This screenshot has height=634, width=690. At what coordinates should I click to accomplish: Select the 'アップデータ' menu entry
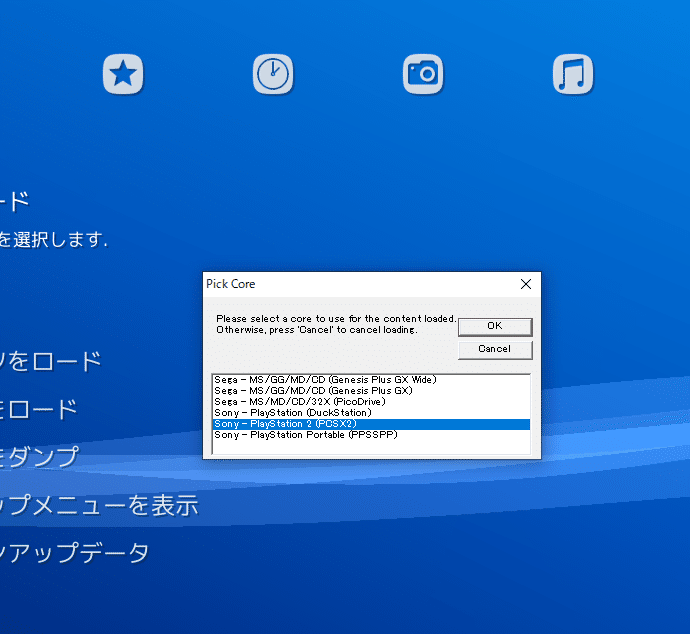74,553
